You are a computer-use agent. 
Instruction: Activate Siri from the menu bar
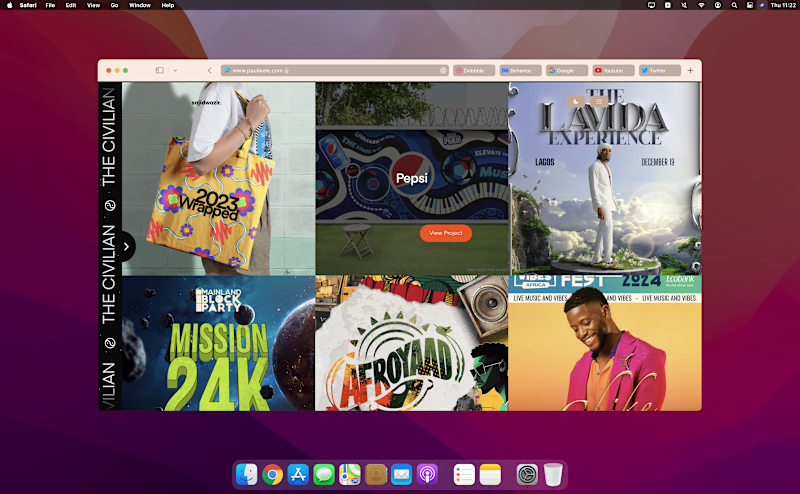tap(762, 5)
